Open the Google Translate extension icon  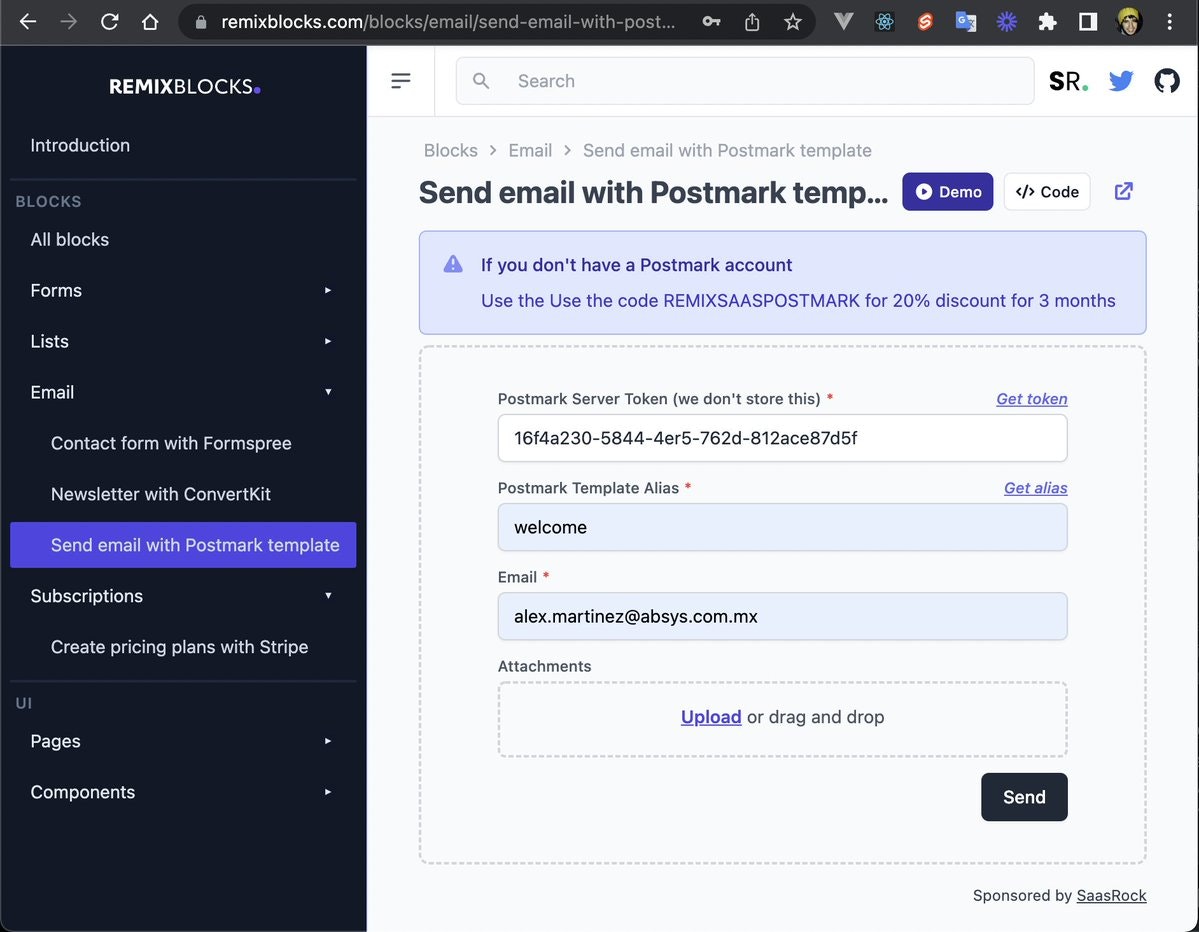coord(966,21)
